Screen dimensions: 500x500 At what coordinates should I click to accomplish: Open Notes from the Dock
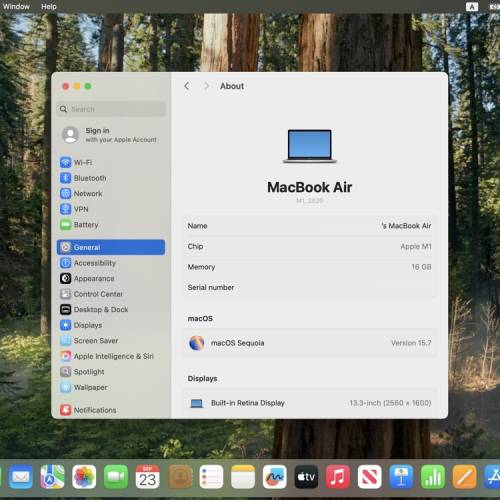[x=243, y=477]
